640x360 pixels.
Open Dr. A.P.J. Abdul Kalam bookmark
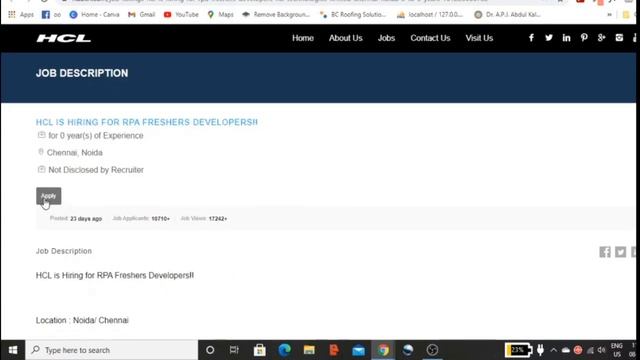[507, 15]
